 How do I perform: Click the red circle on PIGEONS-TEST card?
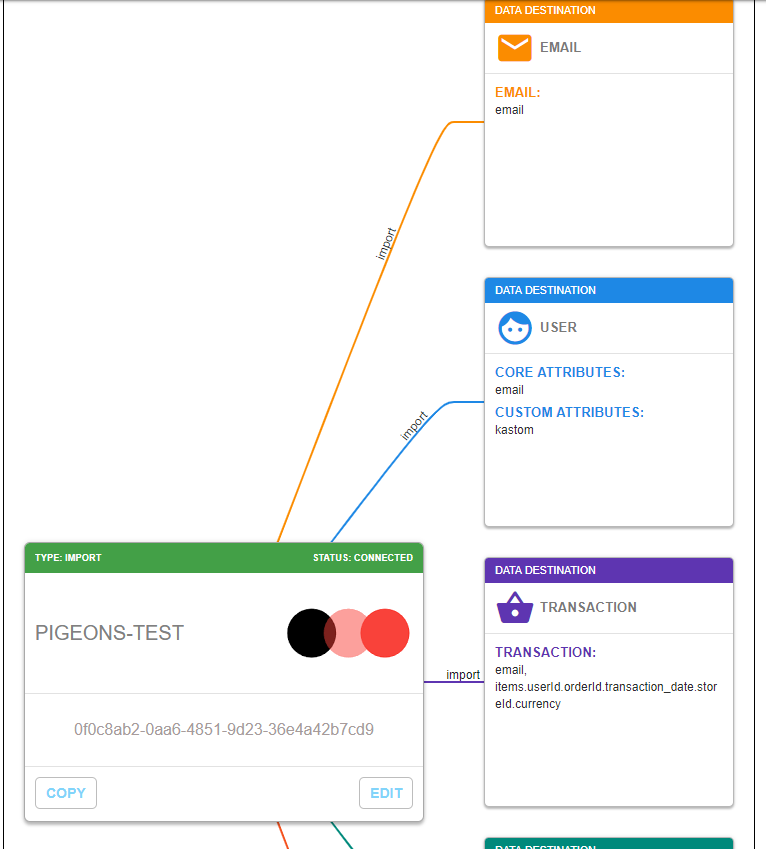click(x=385, y=633)
